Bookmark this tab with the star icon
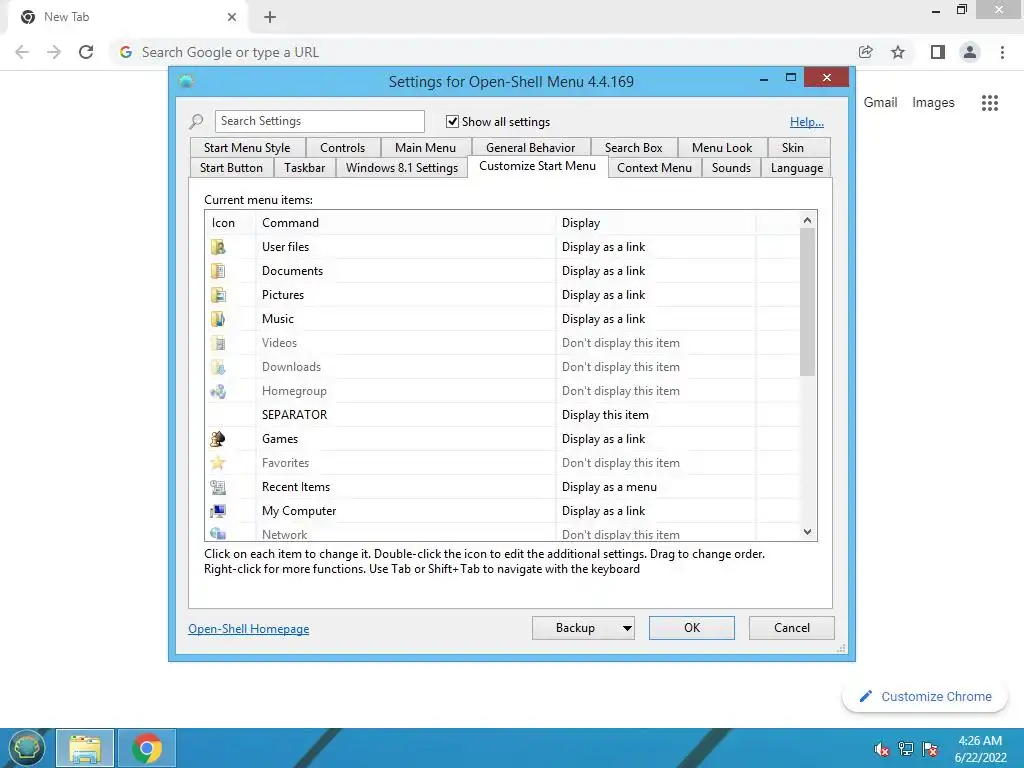The width and height of the screenshot is (1024, 768). 898,52
